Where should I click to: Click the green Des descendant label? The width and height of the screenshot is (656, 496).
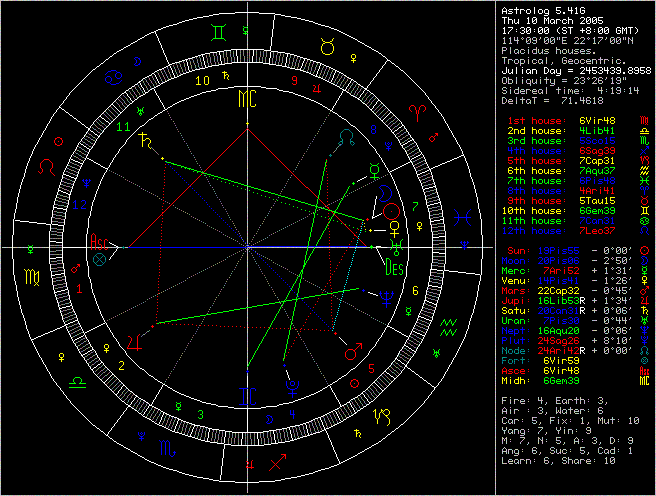click(x=394, y=266)
